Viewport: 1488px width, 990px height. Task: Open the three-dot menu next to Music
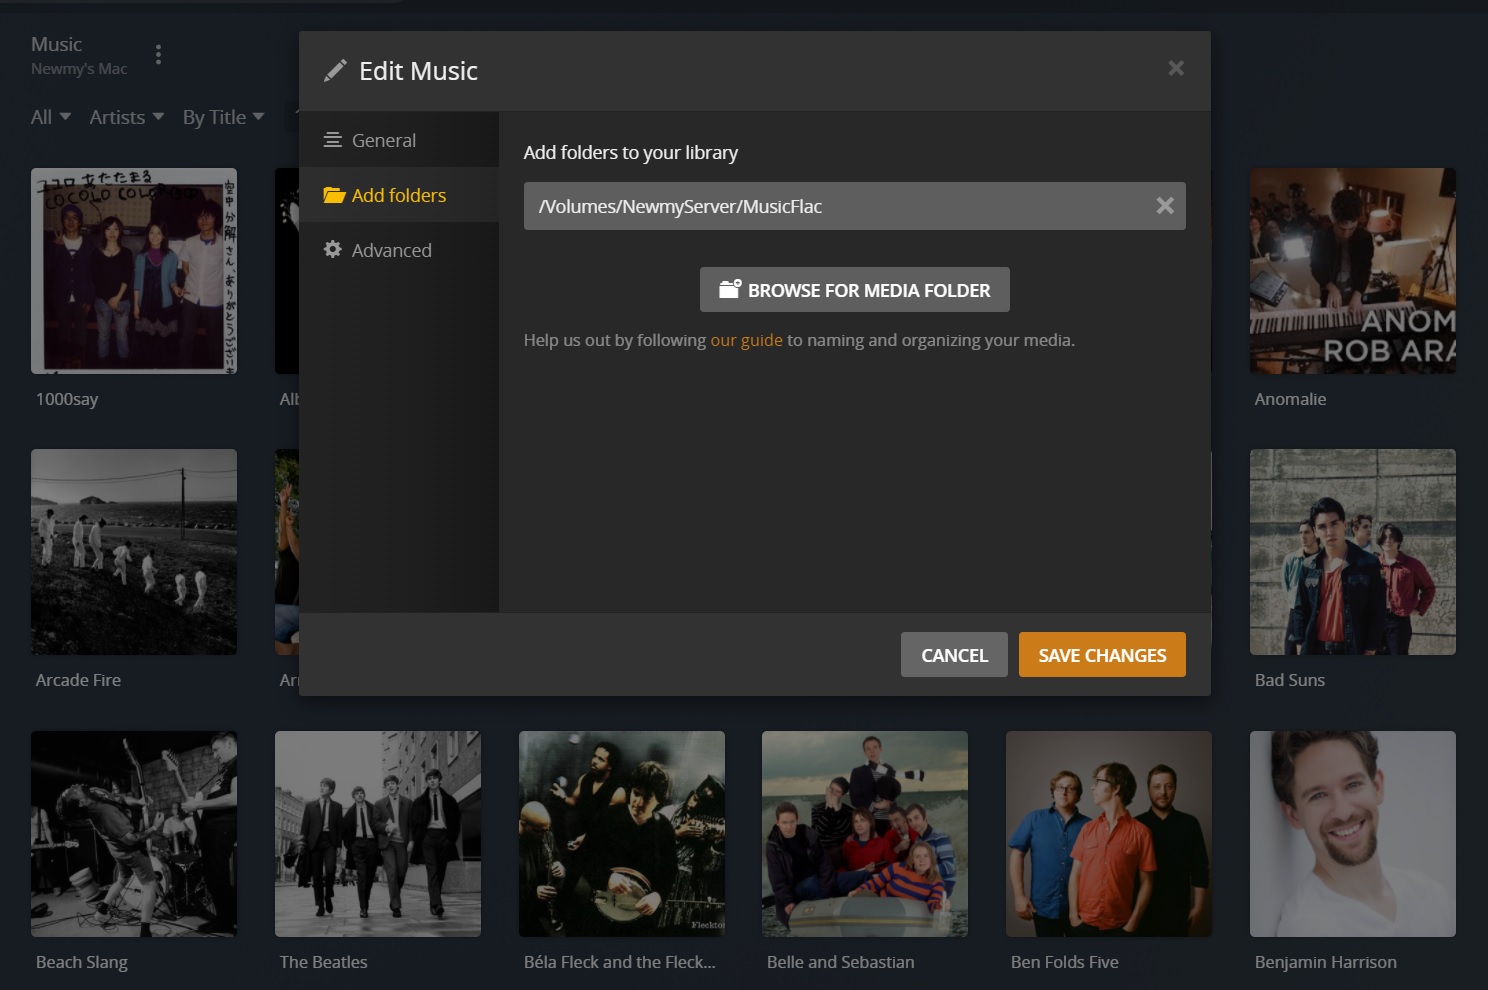click(x=158, y=55)
